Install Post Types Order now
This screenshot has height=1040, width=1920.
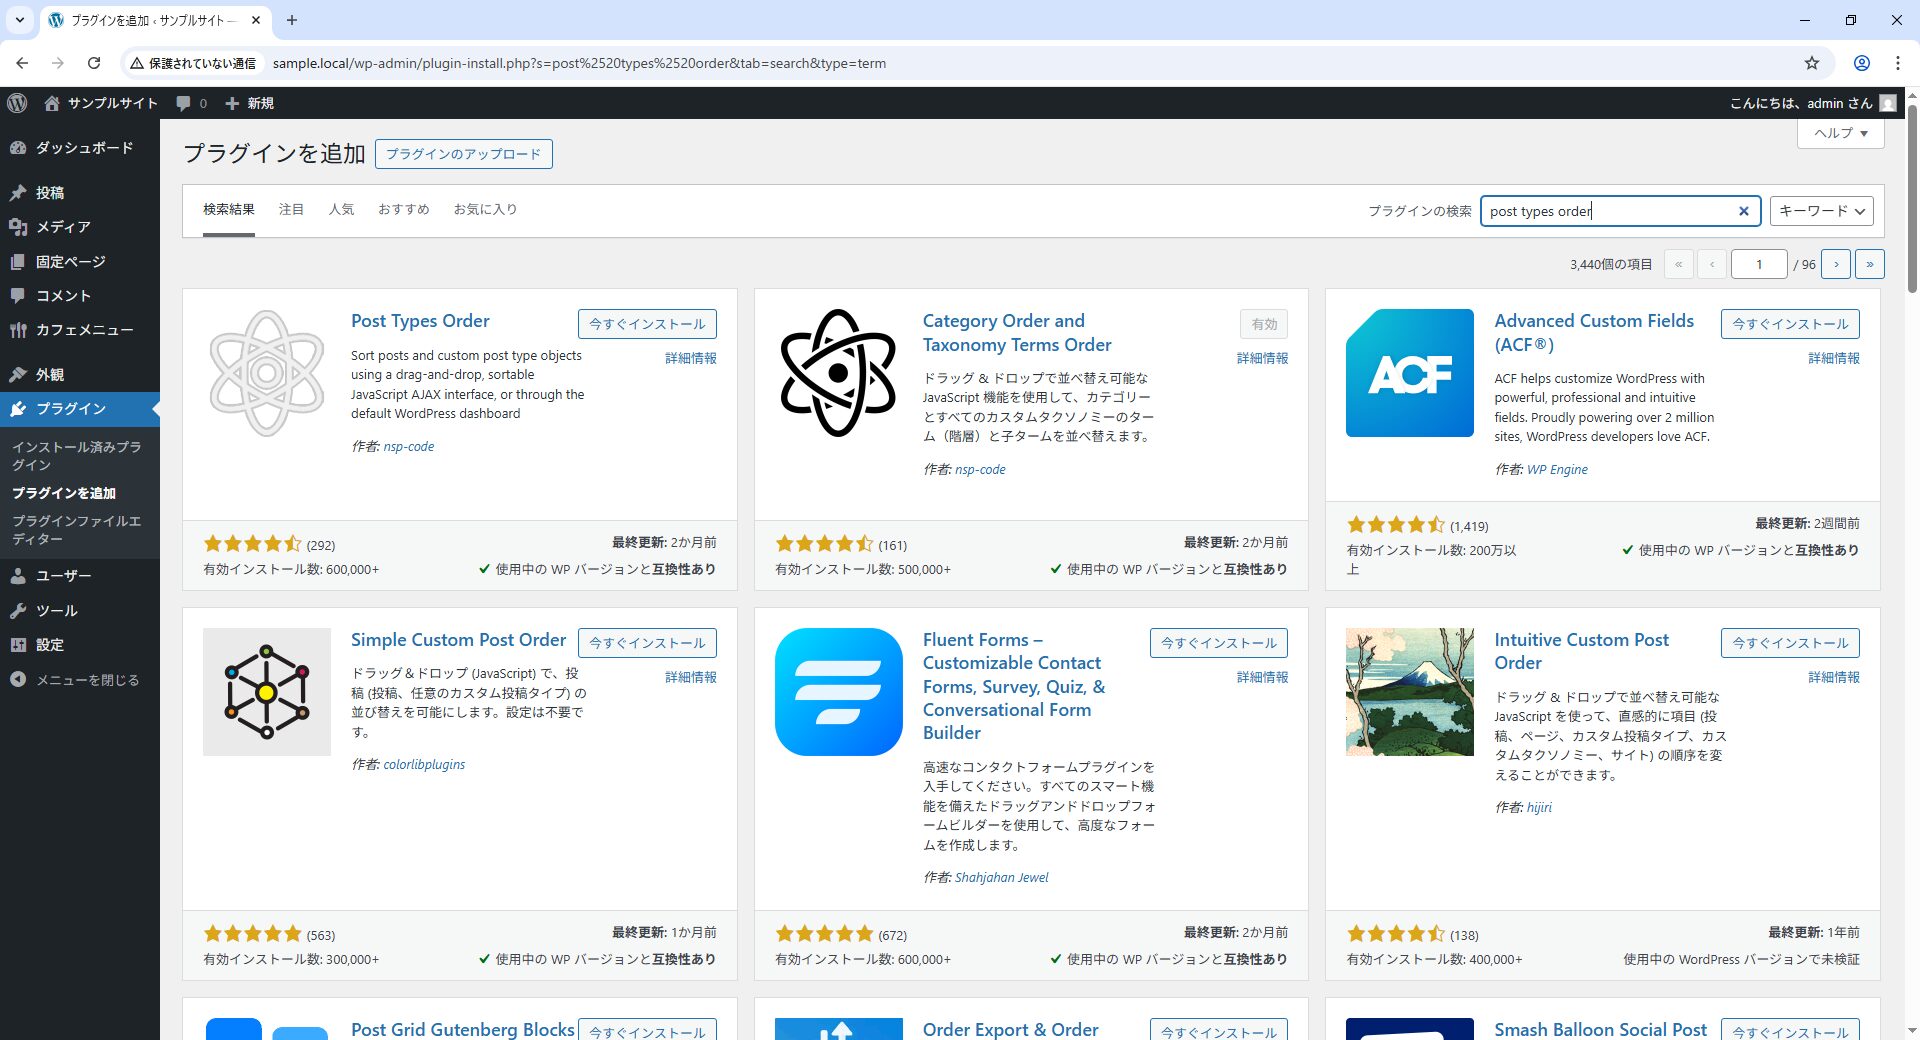click(647, 324)
